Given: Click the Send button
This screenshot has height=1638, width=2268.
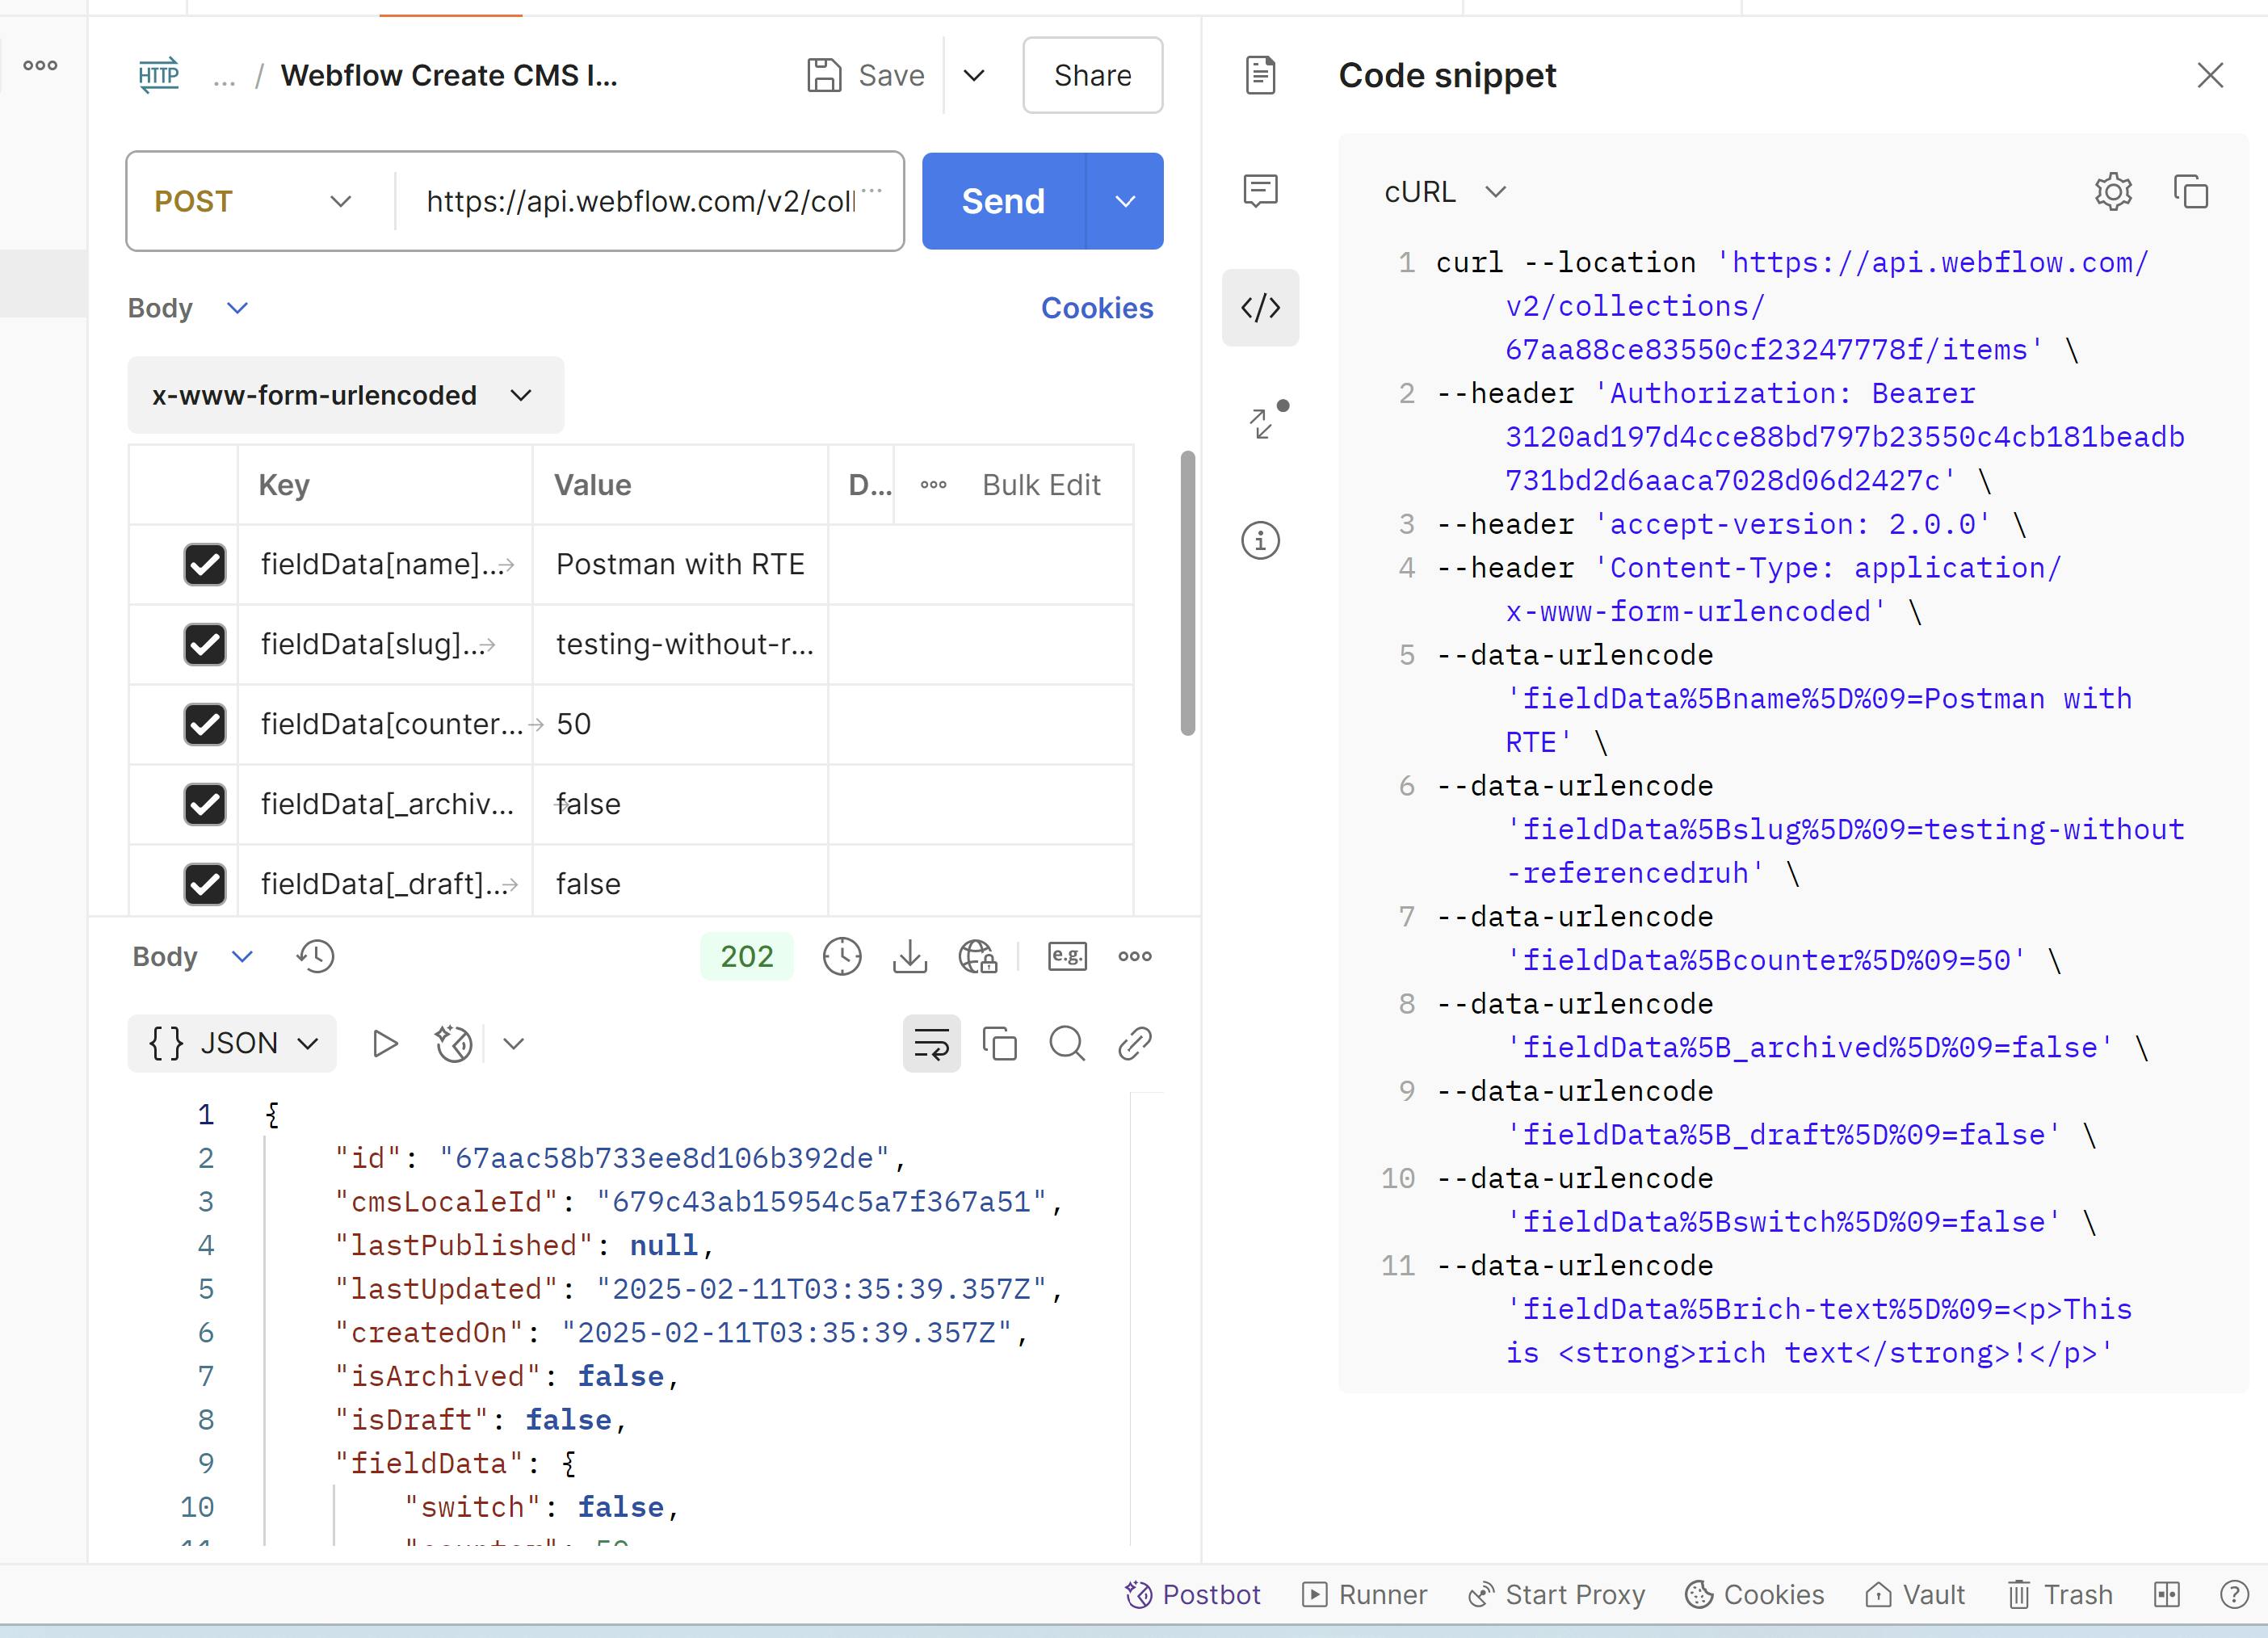Looking at the screenshot, I should point(1002,201).
